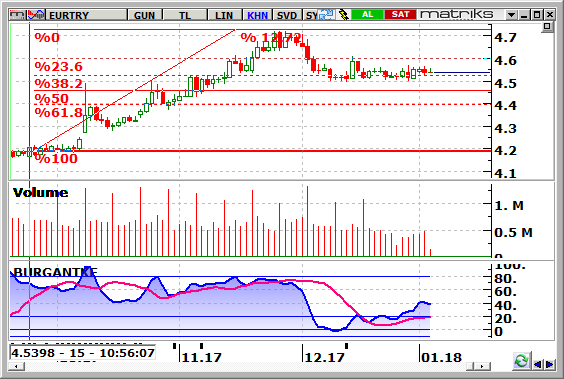Toggle the LIN scale button
Viewport: 564px width, 379px height.
[x=224, y=15]
